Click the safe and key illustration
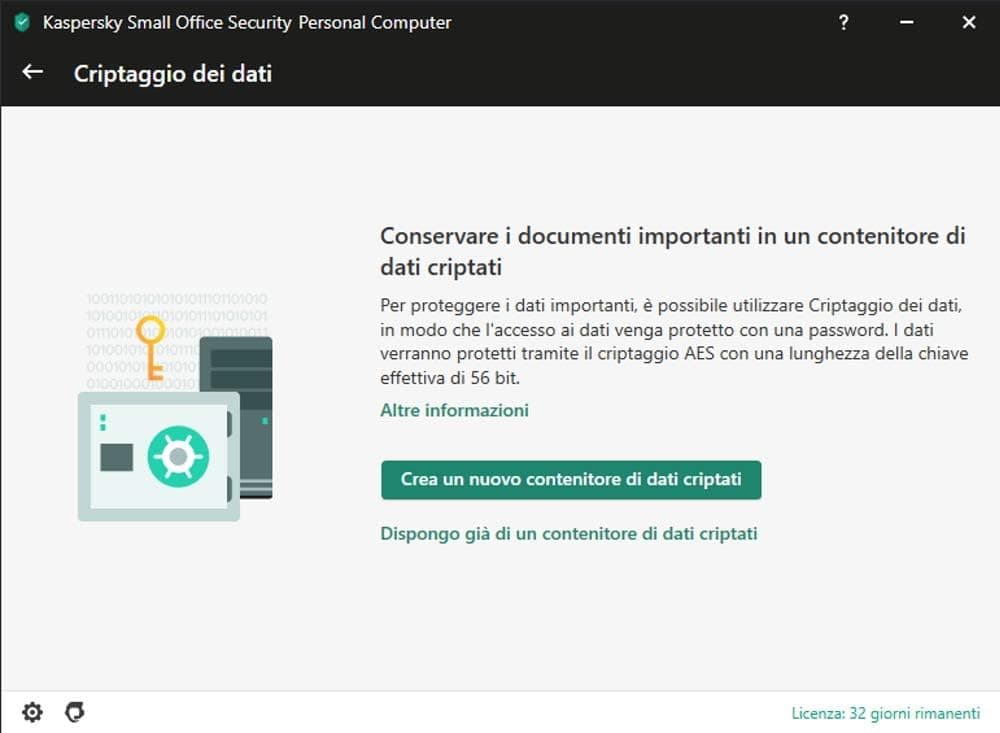The height and width of the screenshot is (733, 1000). pyautogui.click(x=177, y=406)
